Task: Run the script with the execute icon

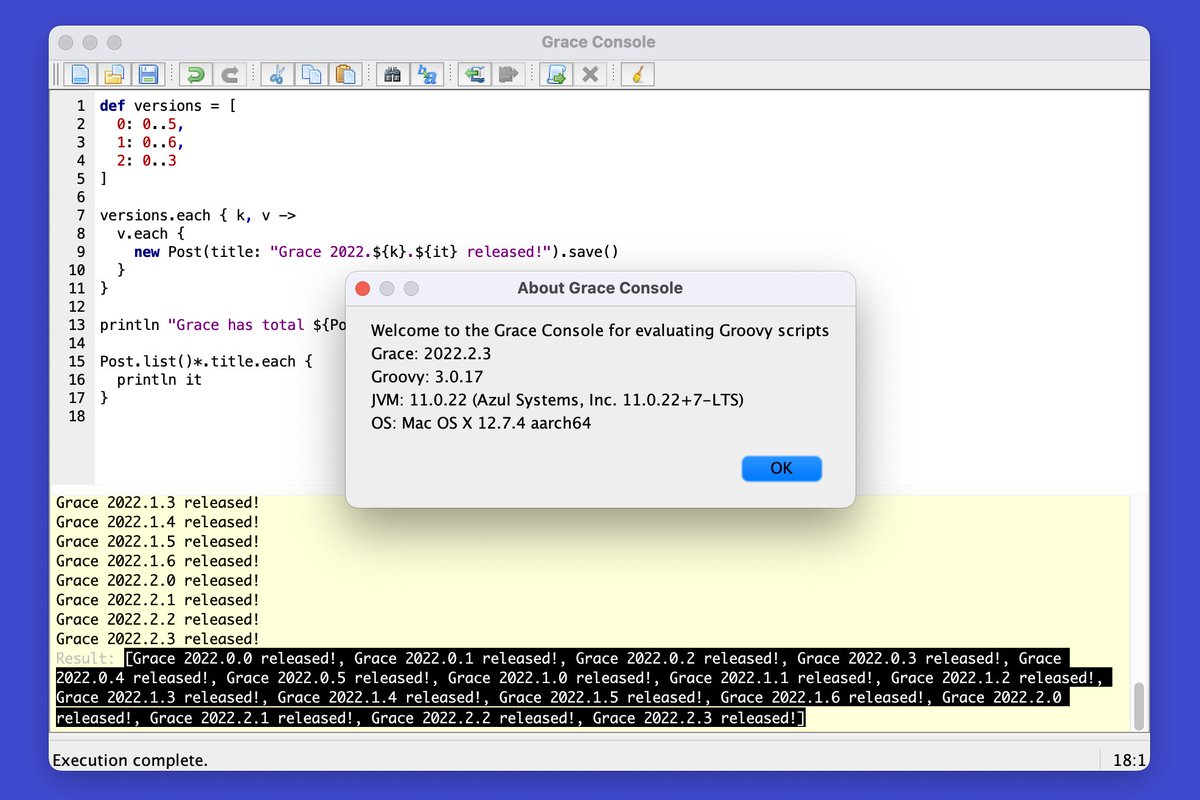Action: point(556,73)
